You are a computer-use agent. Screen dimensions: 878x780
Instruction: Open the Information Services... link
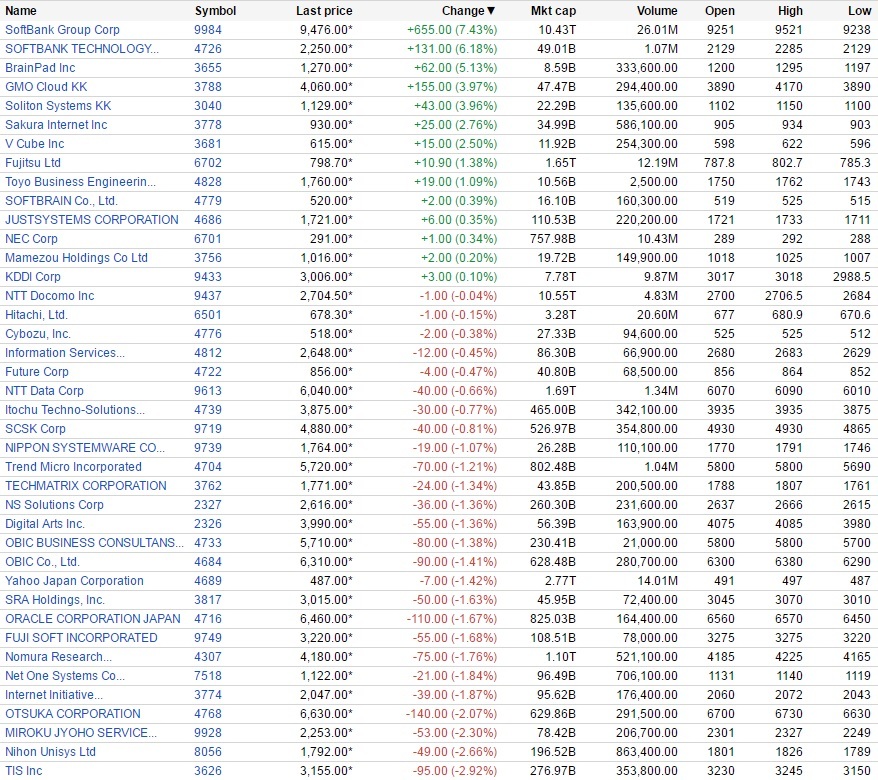pos(64,353)
